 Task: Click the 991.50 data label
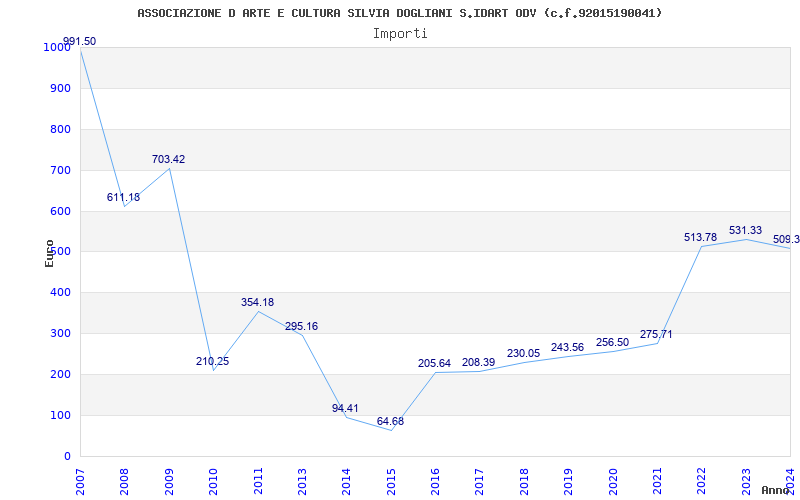point(79,41)
